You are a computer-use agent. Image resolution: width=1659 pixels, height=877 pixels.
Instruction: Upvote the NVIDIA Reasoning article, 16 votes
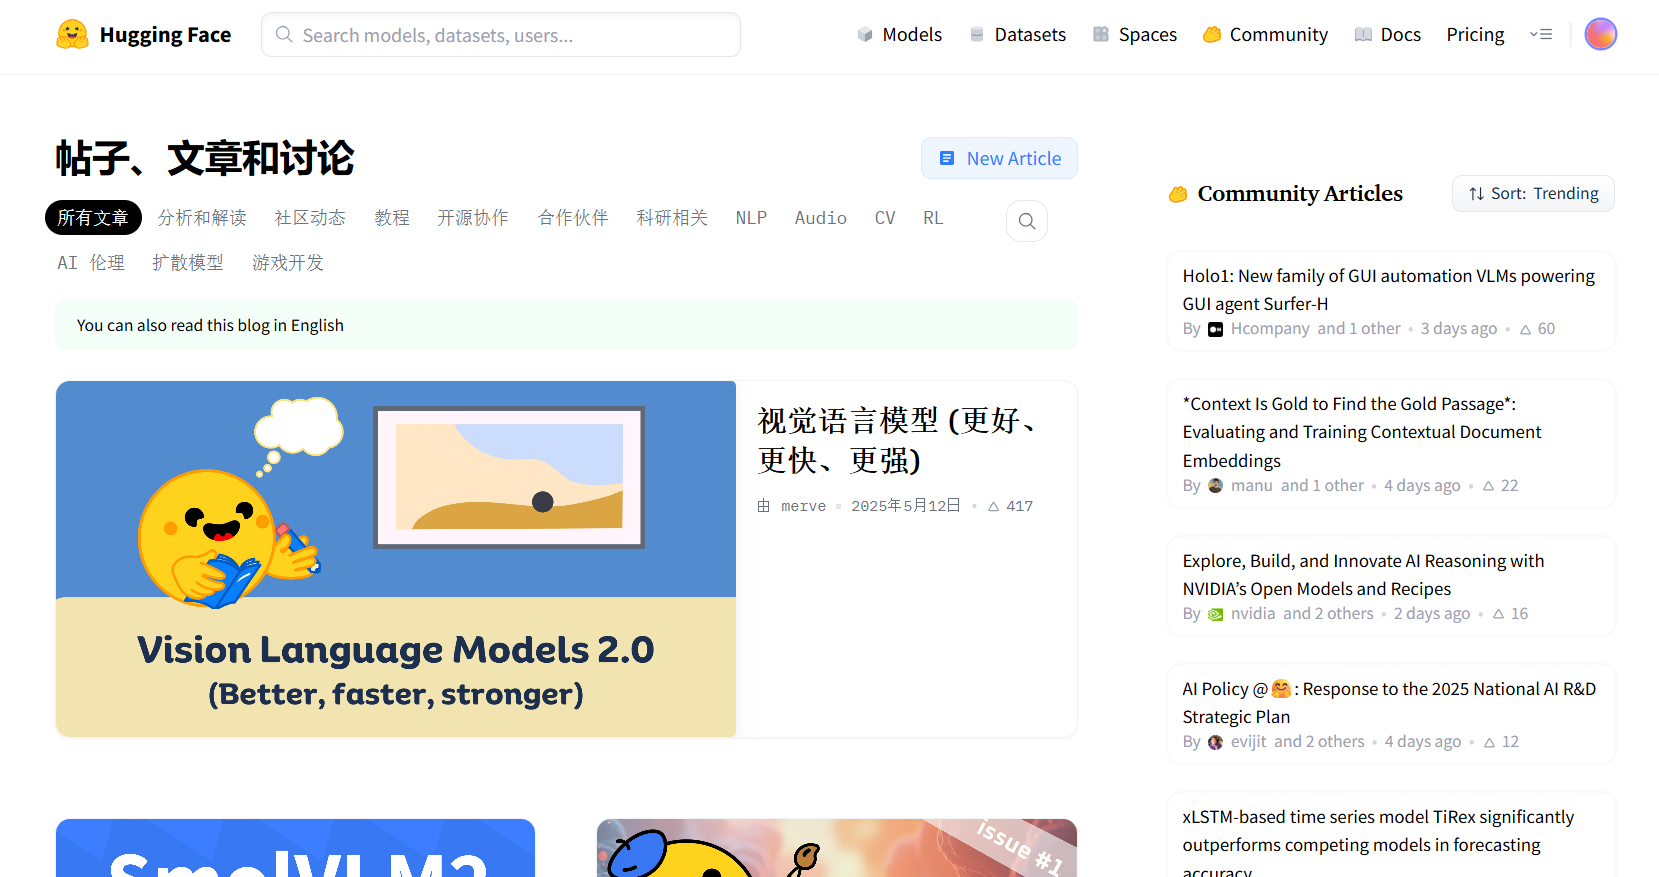(x=1498, y=614)
